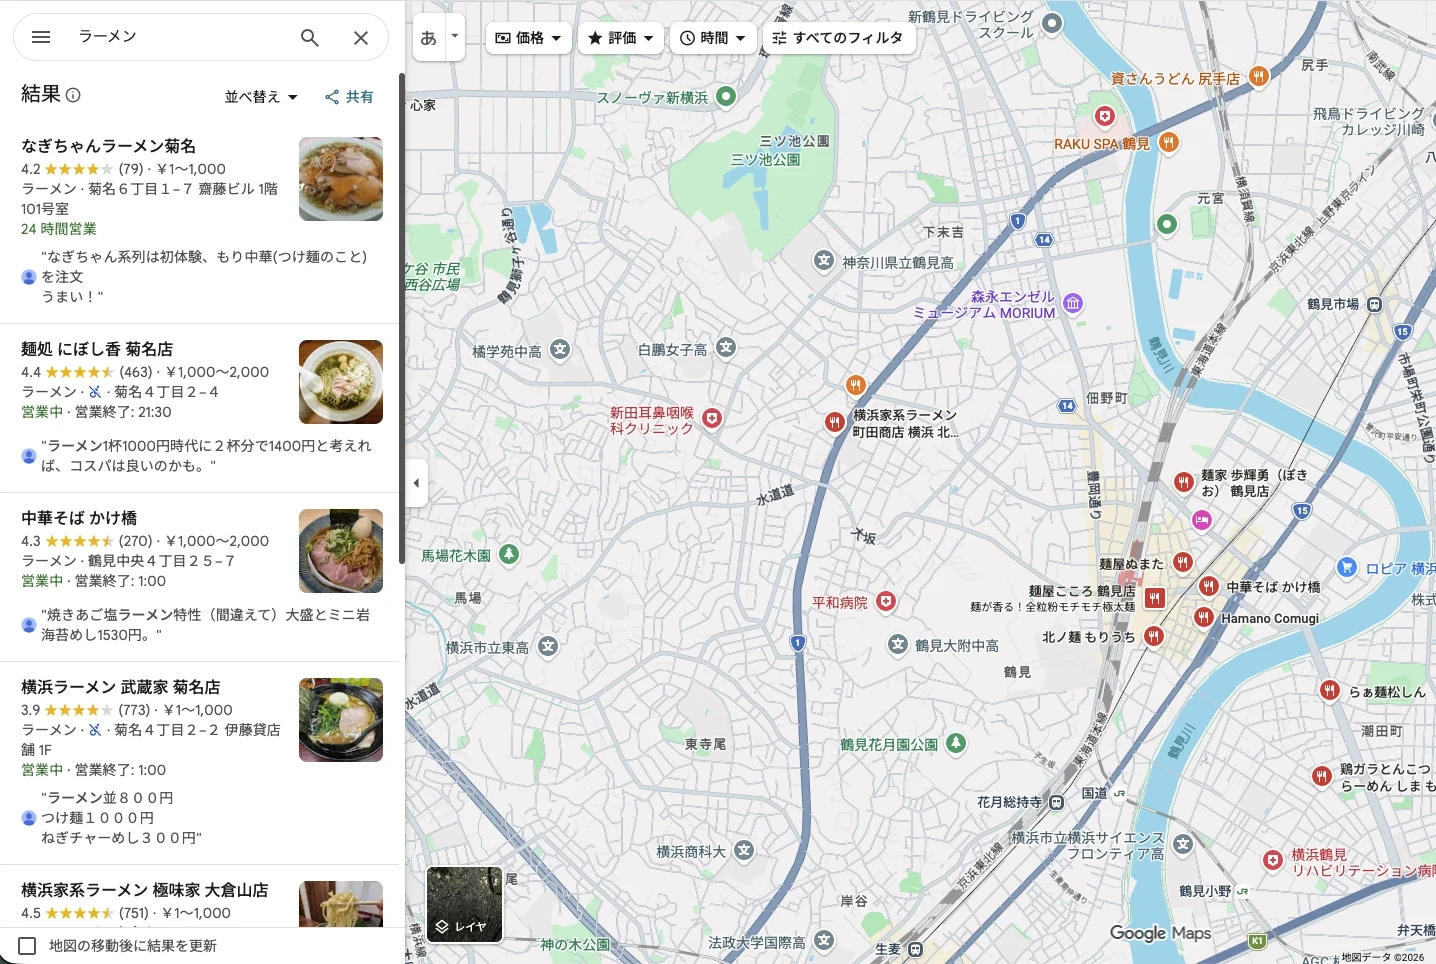Image resolution: width=1436 pixels, height=964 pixels.
Task: Open the 時間 hours filter dropdown
Action: pos(713,38)
